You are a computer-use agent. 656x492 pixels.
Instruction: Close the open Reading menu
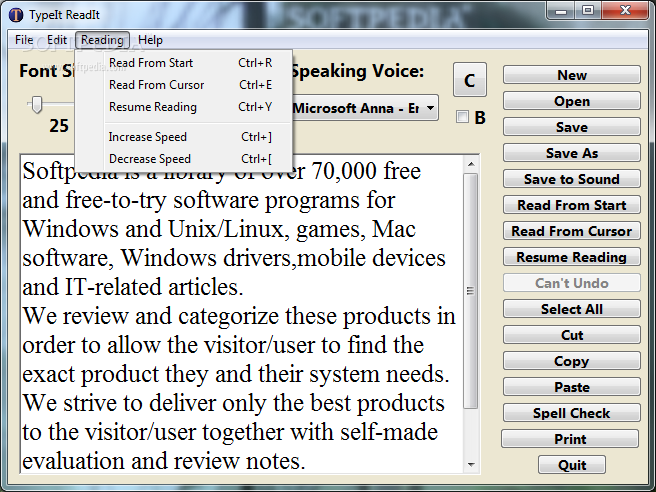[102, 40]
